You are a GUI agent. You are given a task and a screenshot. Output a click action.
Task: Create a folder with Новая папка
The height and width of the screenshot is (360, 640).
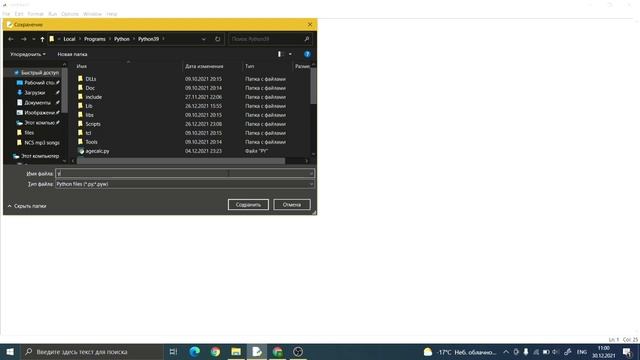pos(72,54)
